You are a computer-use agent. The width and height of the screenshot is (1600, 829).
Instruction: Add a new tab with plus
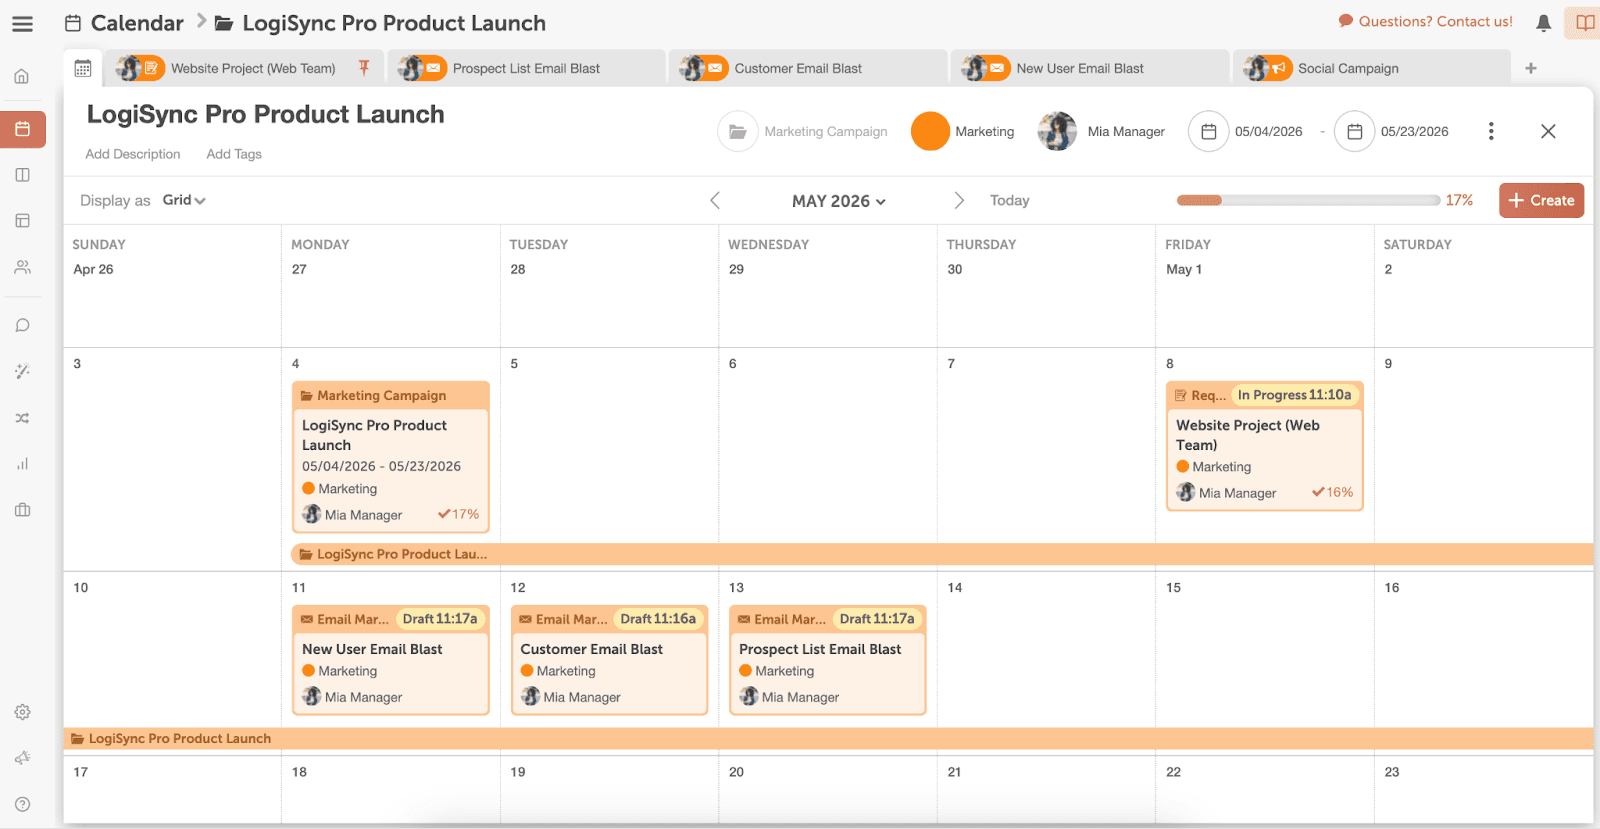click(1530, 68)
